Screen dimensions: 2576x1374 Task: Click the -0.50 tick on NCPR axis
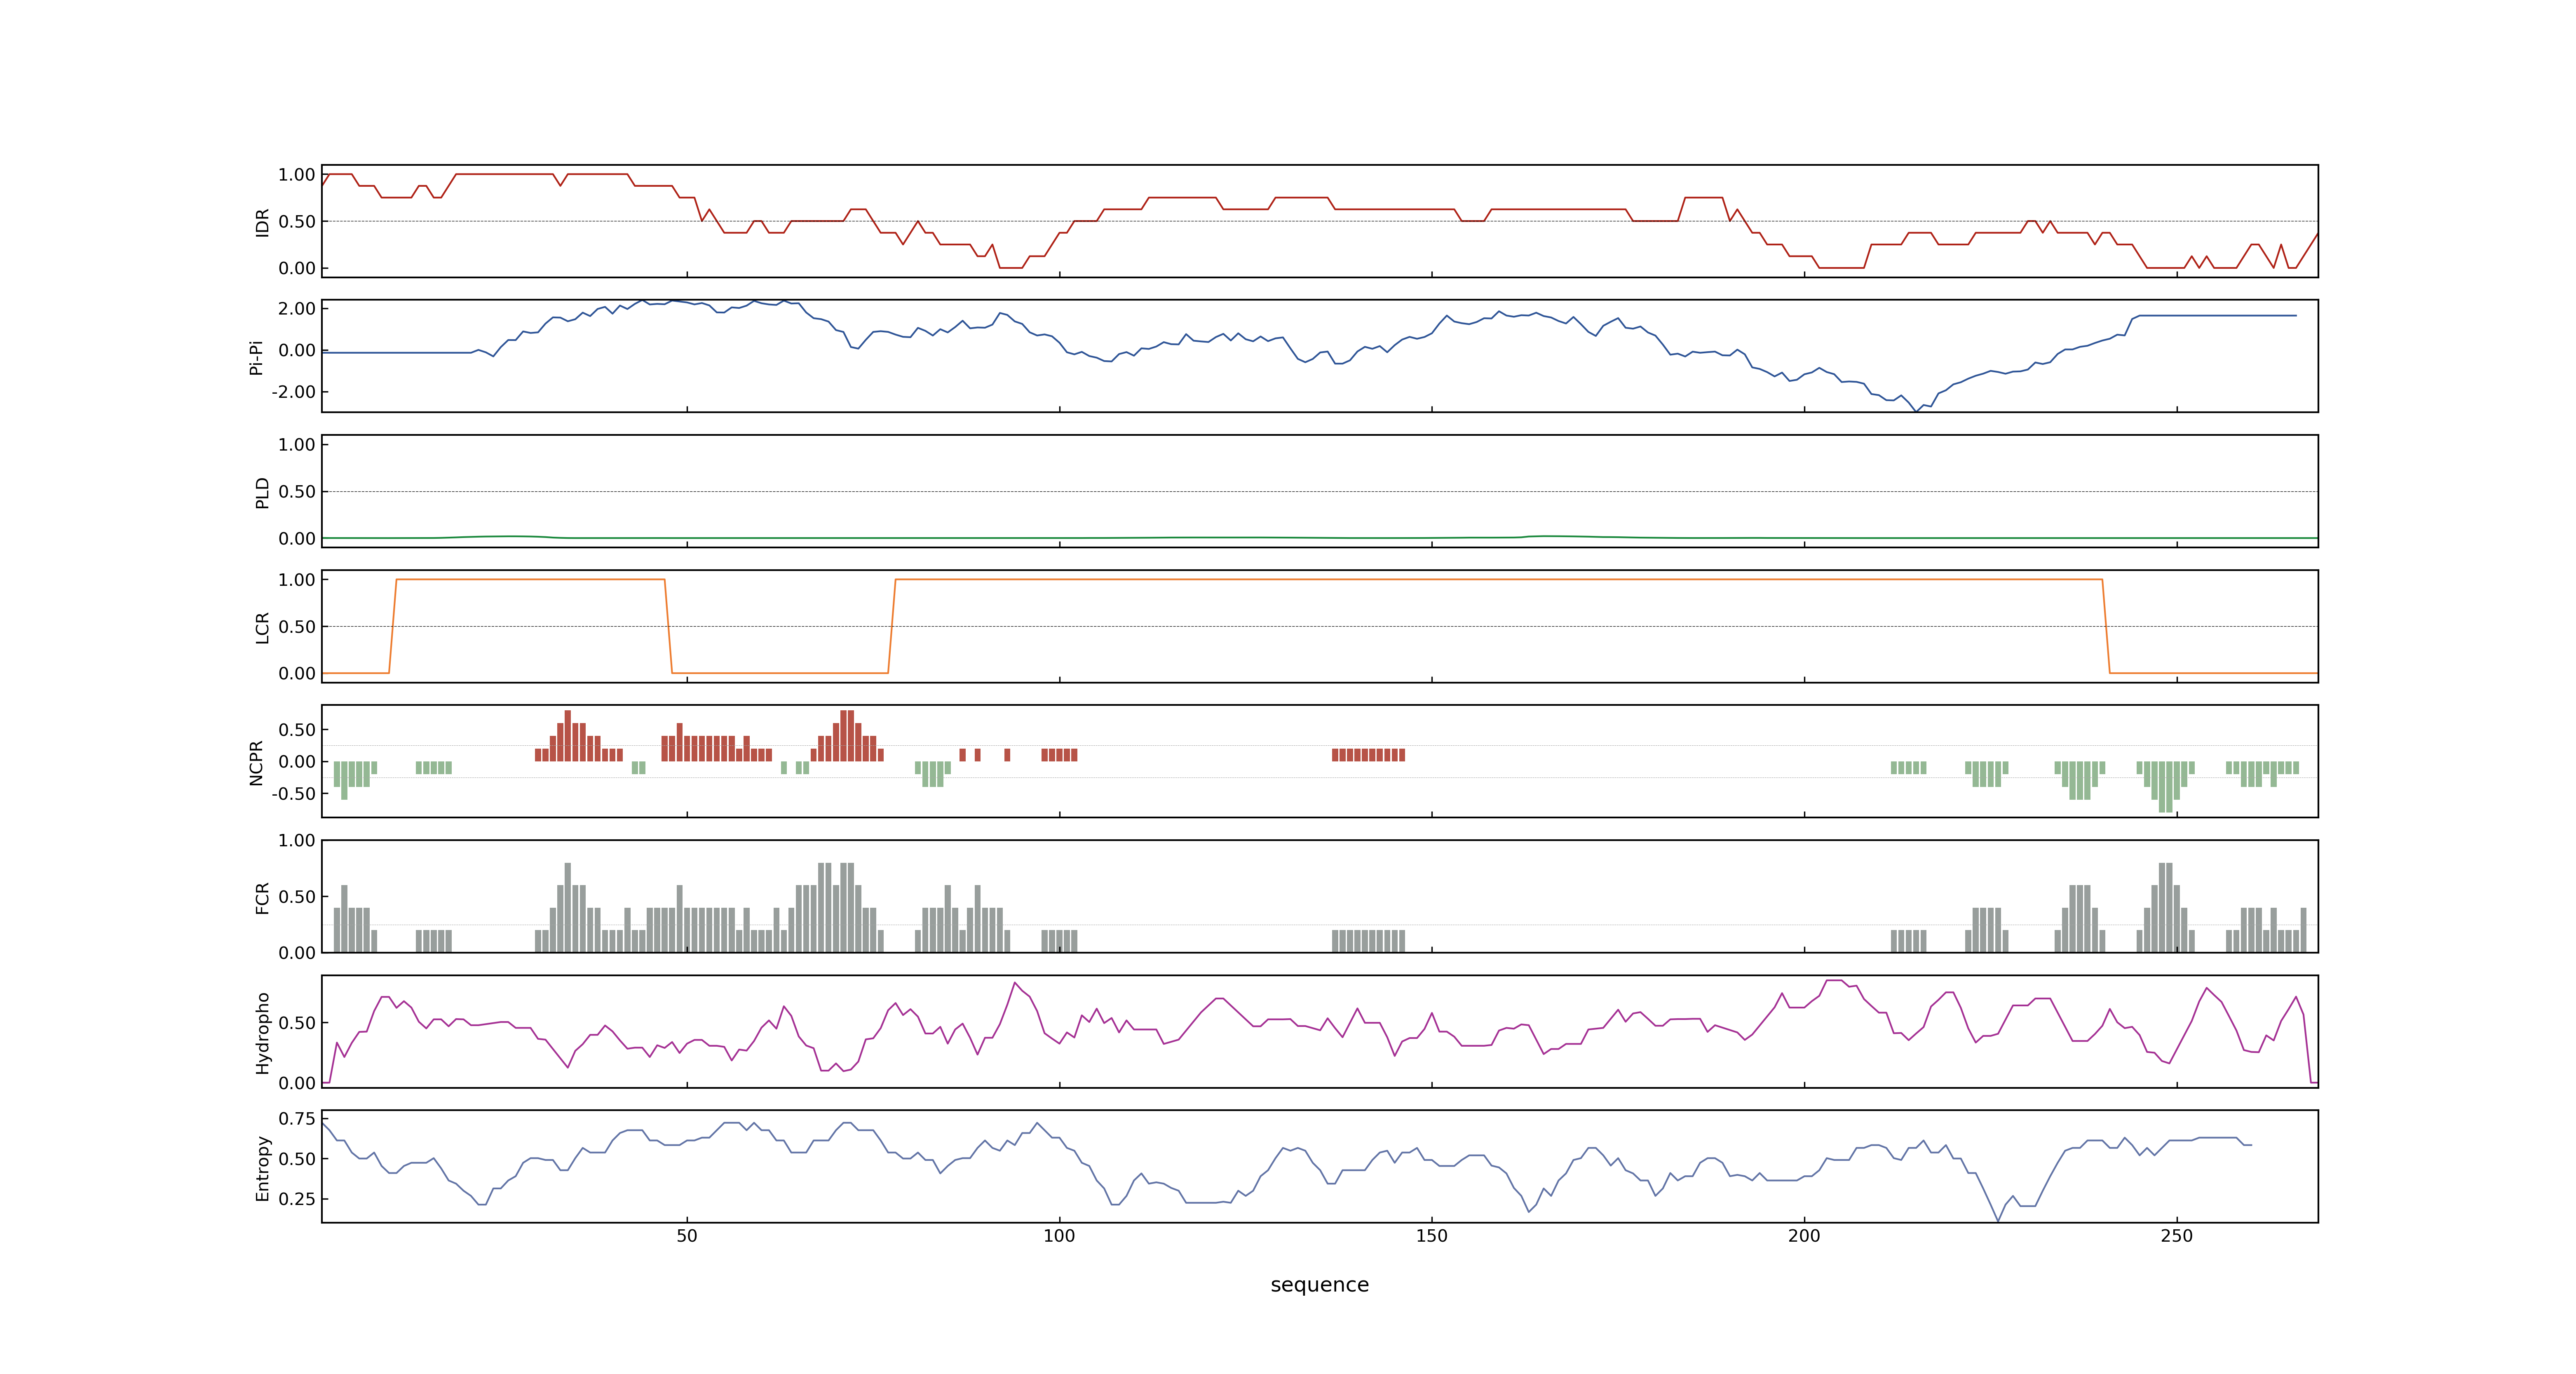[293, 794]
